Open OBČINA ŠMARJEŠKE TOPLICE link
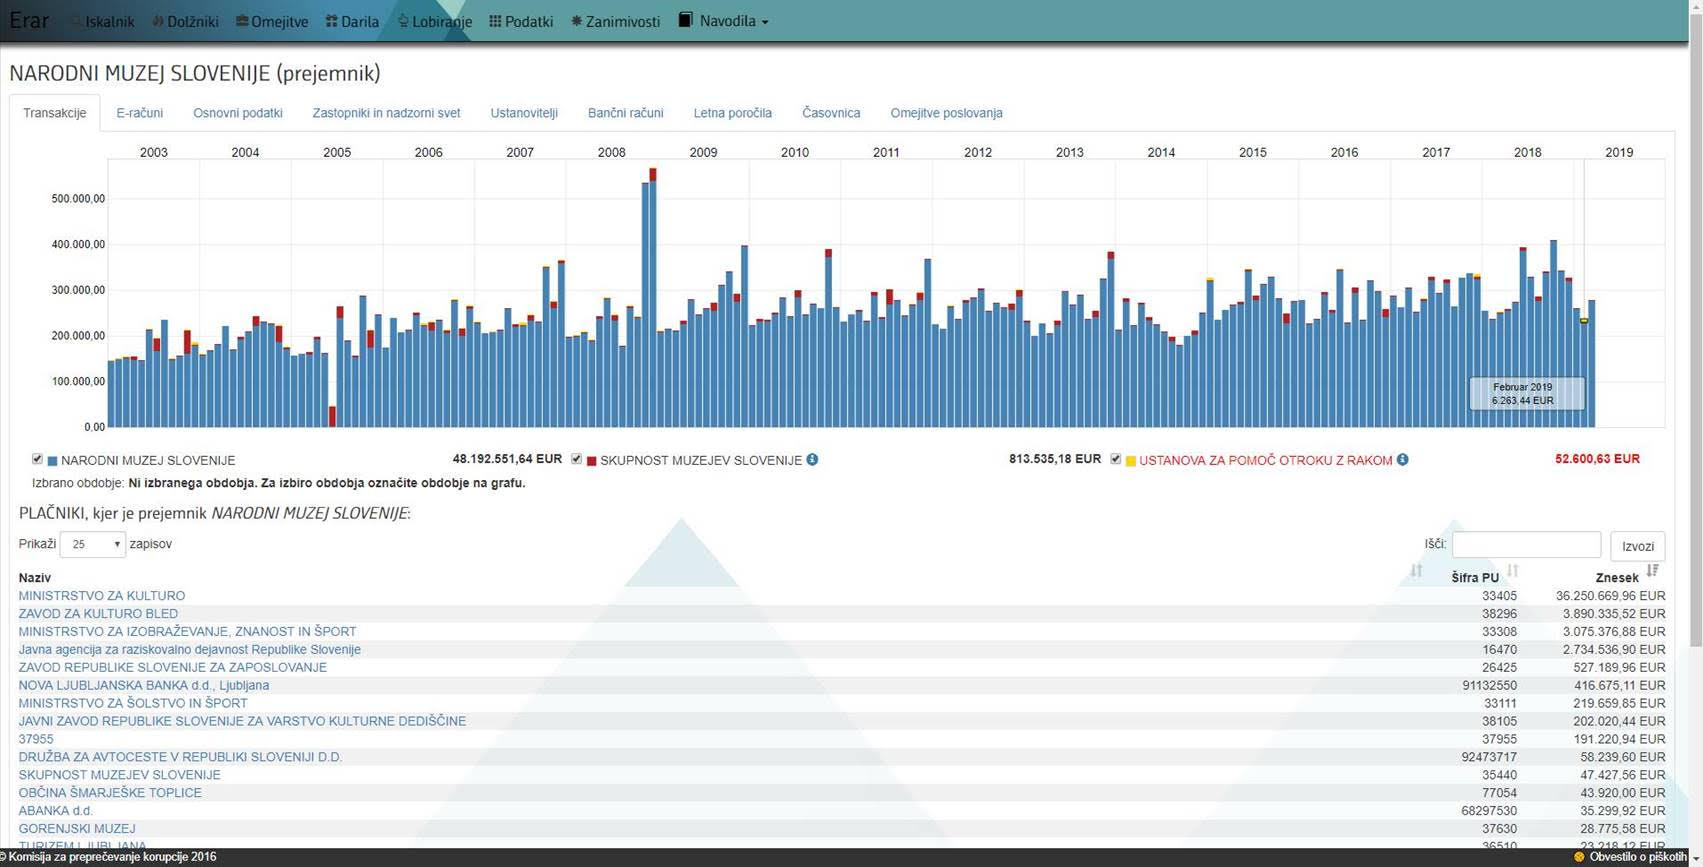Viewport: 1703px width, 867px height. [110, 793]
